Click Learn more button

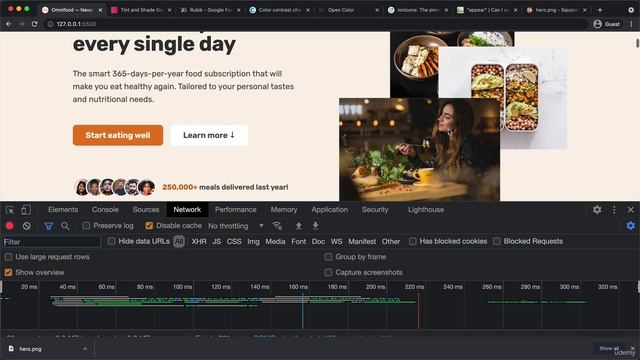point(209,135)
